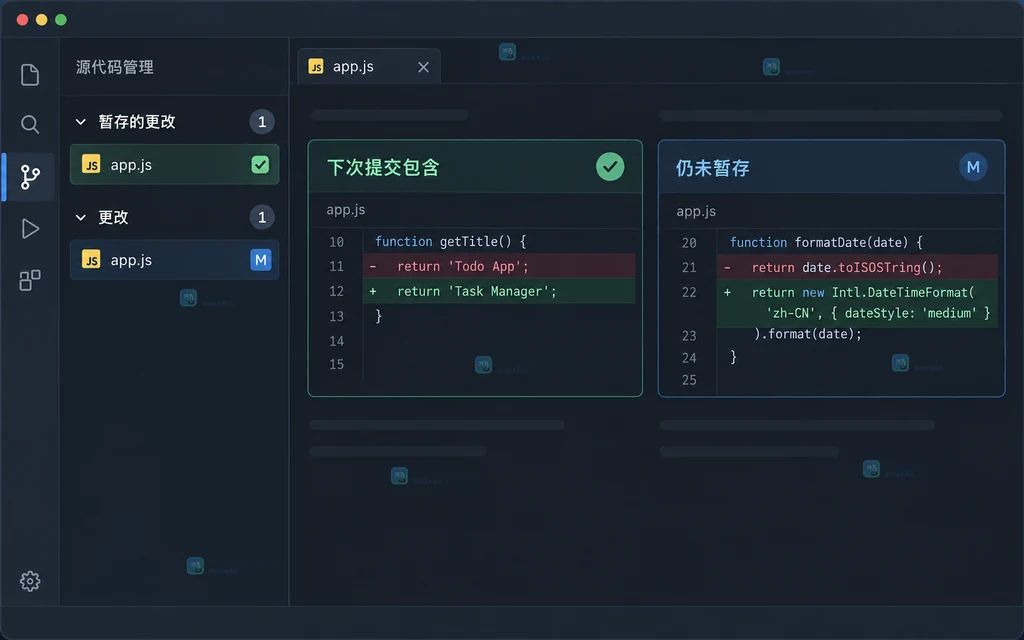Click the 源代码管理 panel title

pyautogui.click(x=115, y=67)
